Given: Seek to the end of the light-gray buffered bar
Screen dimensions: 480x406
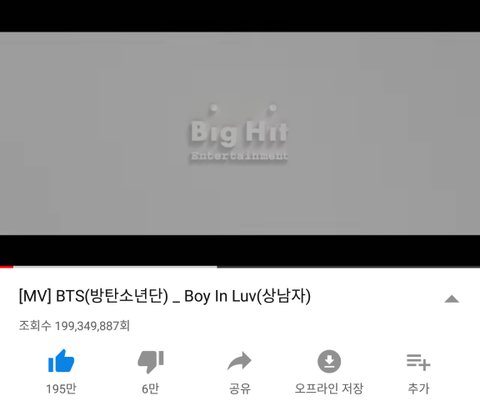Looking at the screenshot, I should tap(215, 267).
